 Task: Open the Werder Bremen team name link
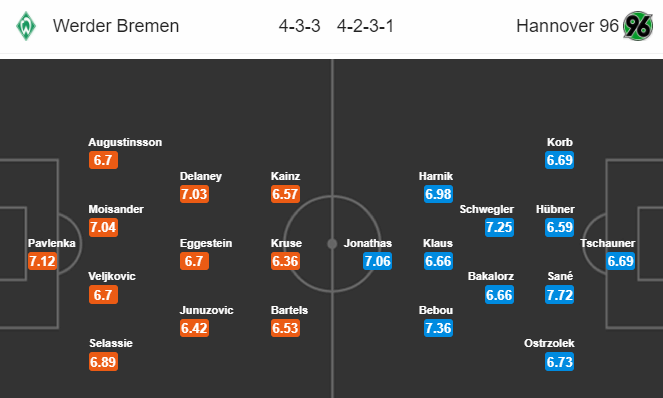click(x=116, y=26)
